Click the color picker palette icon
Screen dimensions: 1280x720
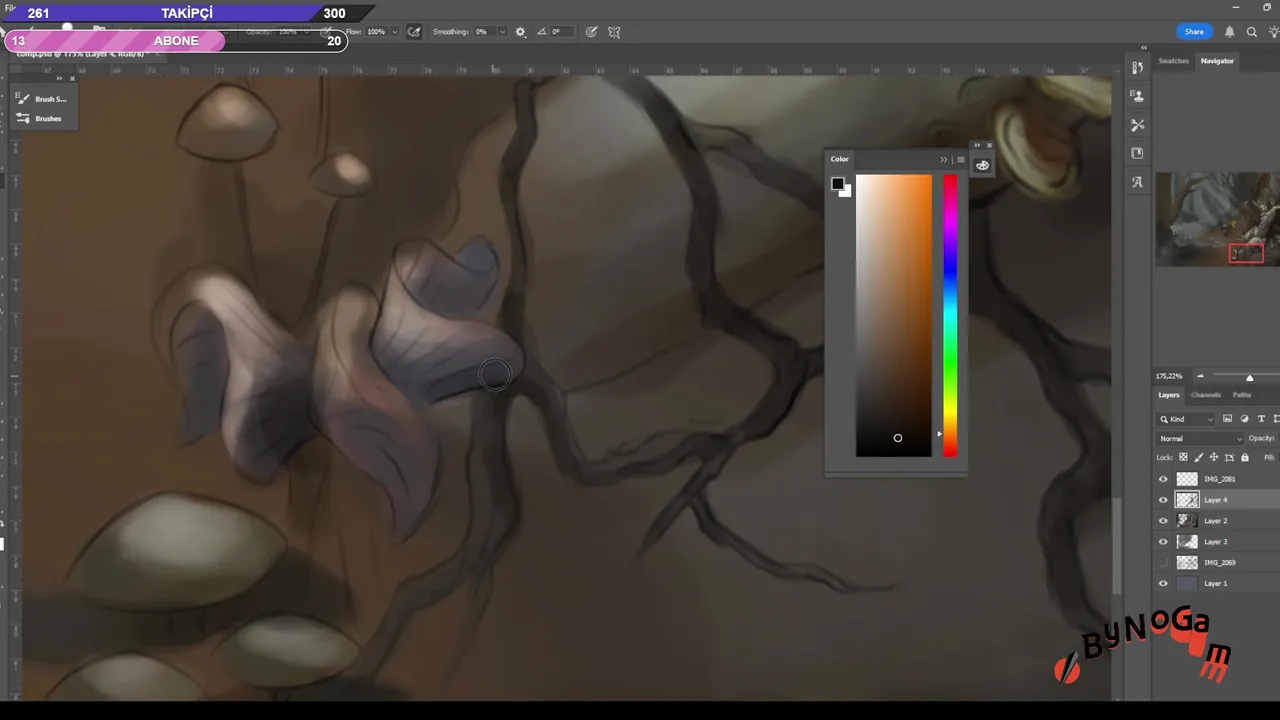[982, 166]
